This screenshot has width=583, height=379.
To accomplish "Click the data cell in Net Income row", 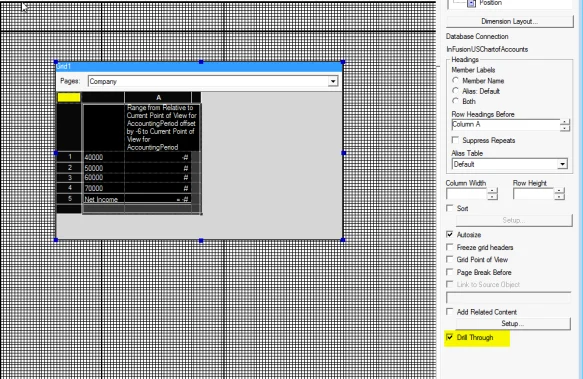I will pyautogui.click(x=158, y=199).
